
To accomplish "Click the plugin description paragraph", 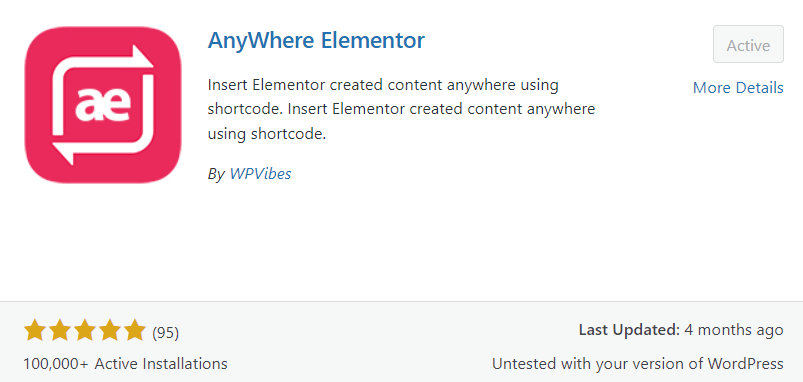I will pos(402,109).
